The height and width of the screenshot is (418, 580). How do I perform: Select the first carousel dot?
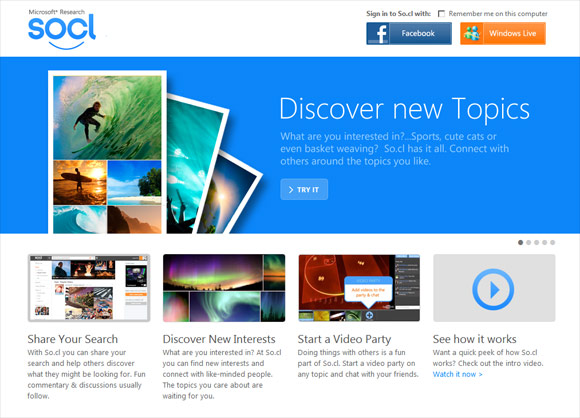(520, 243)
